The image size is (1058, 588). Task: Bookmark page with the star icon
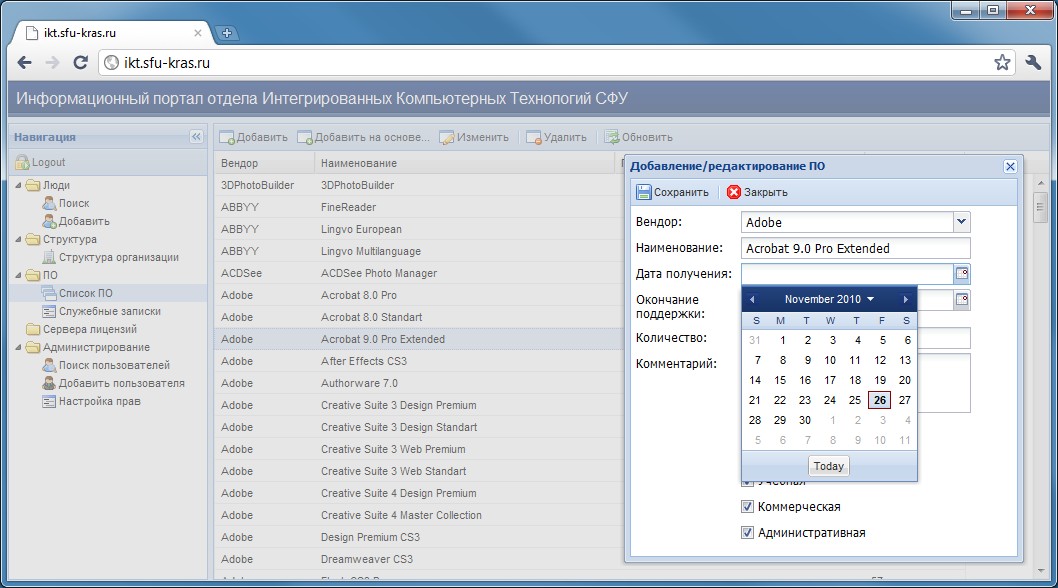coord(1002,63)
